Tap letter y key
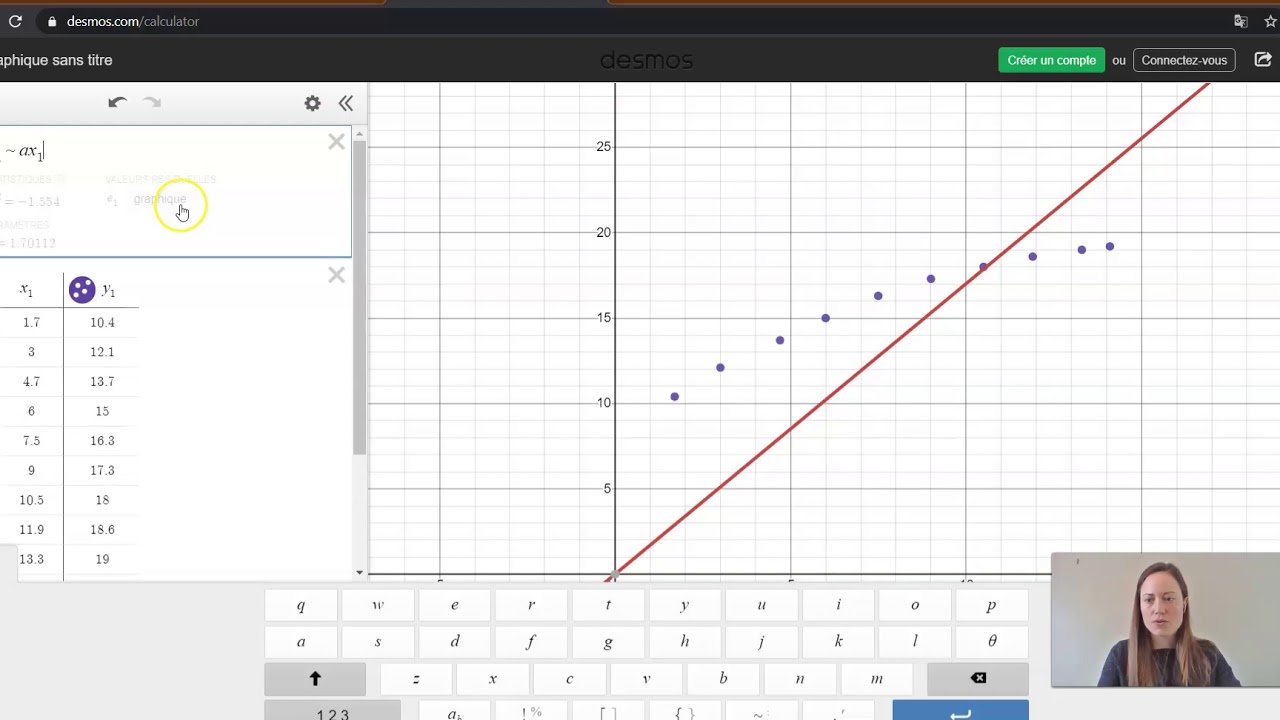This screenshot has height=720, width=1280. (x=685, y=605)
